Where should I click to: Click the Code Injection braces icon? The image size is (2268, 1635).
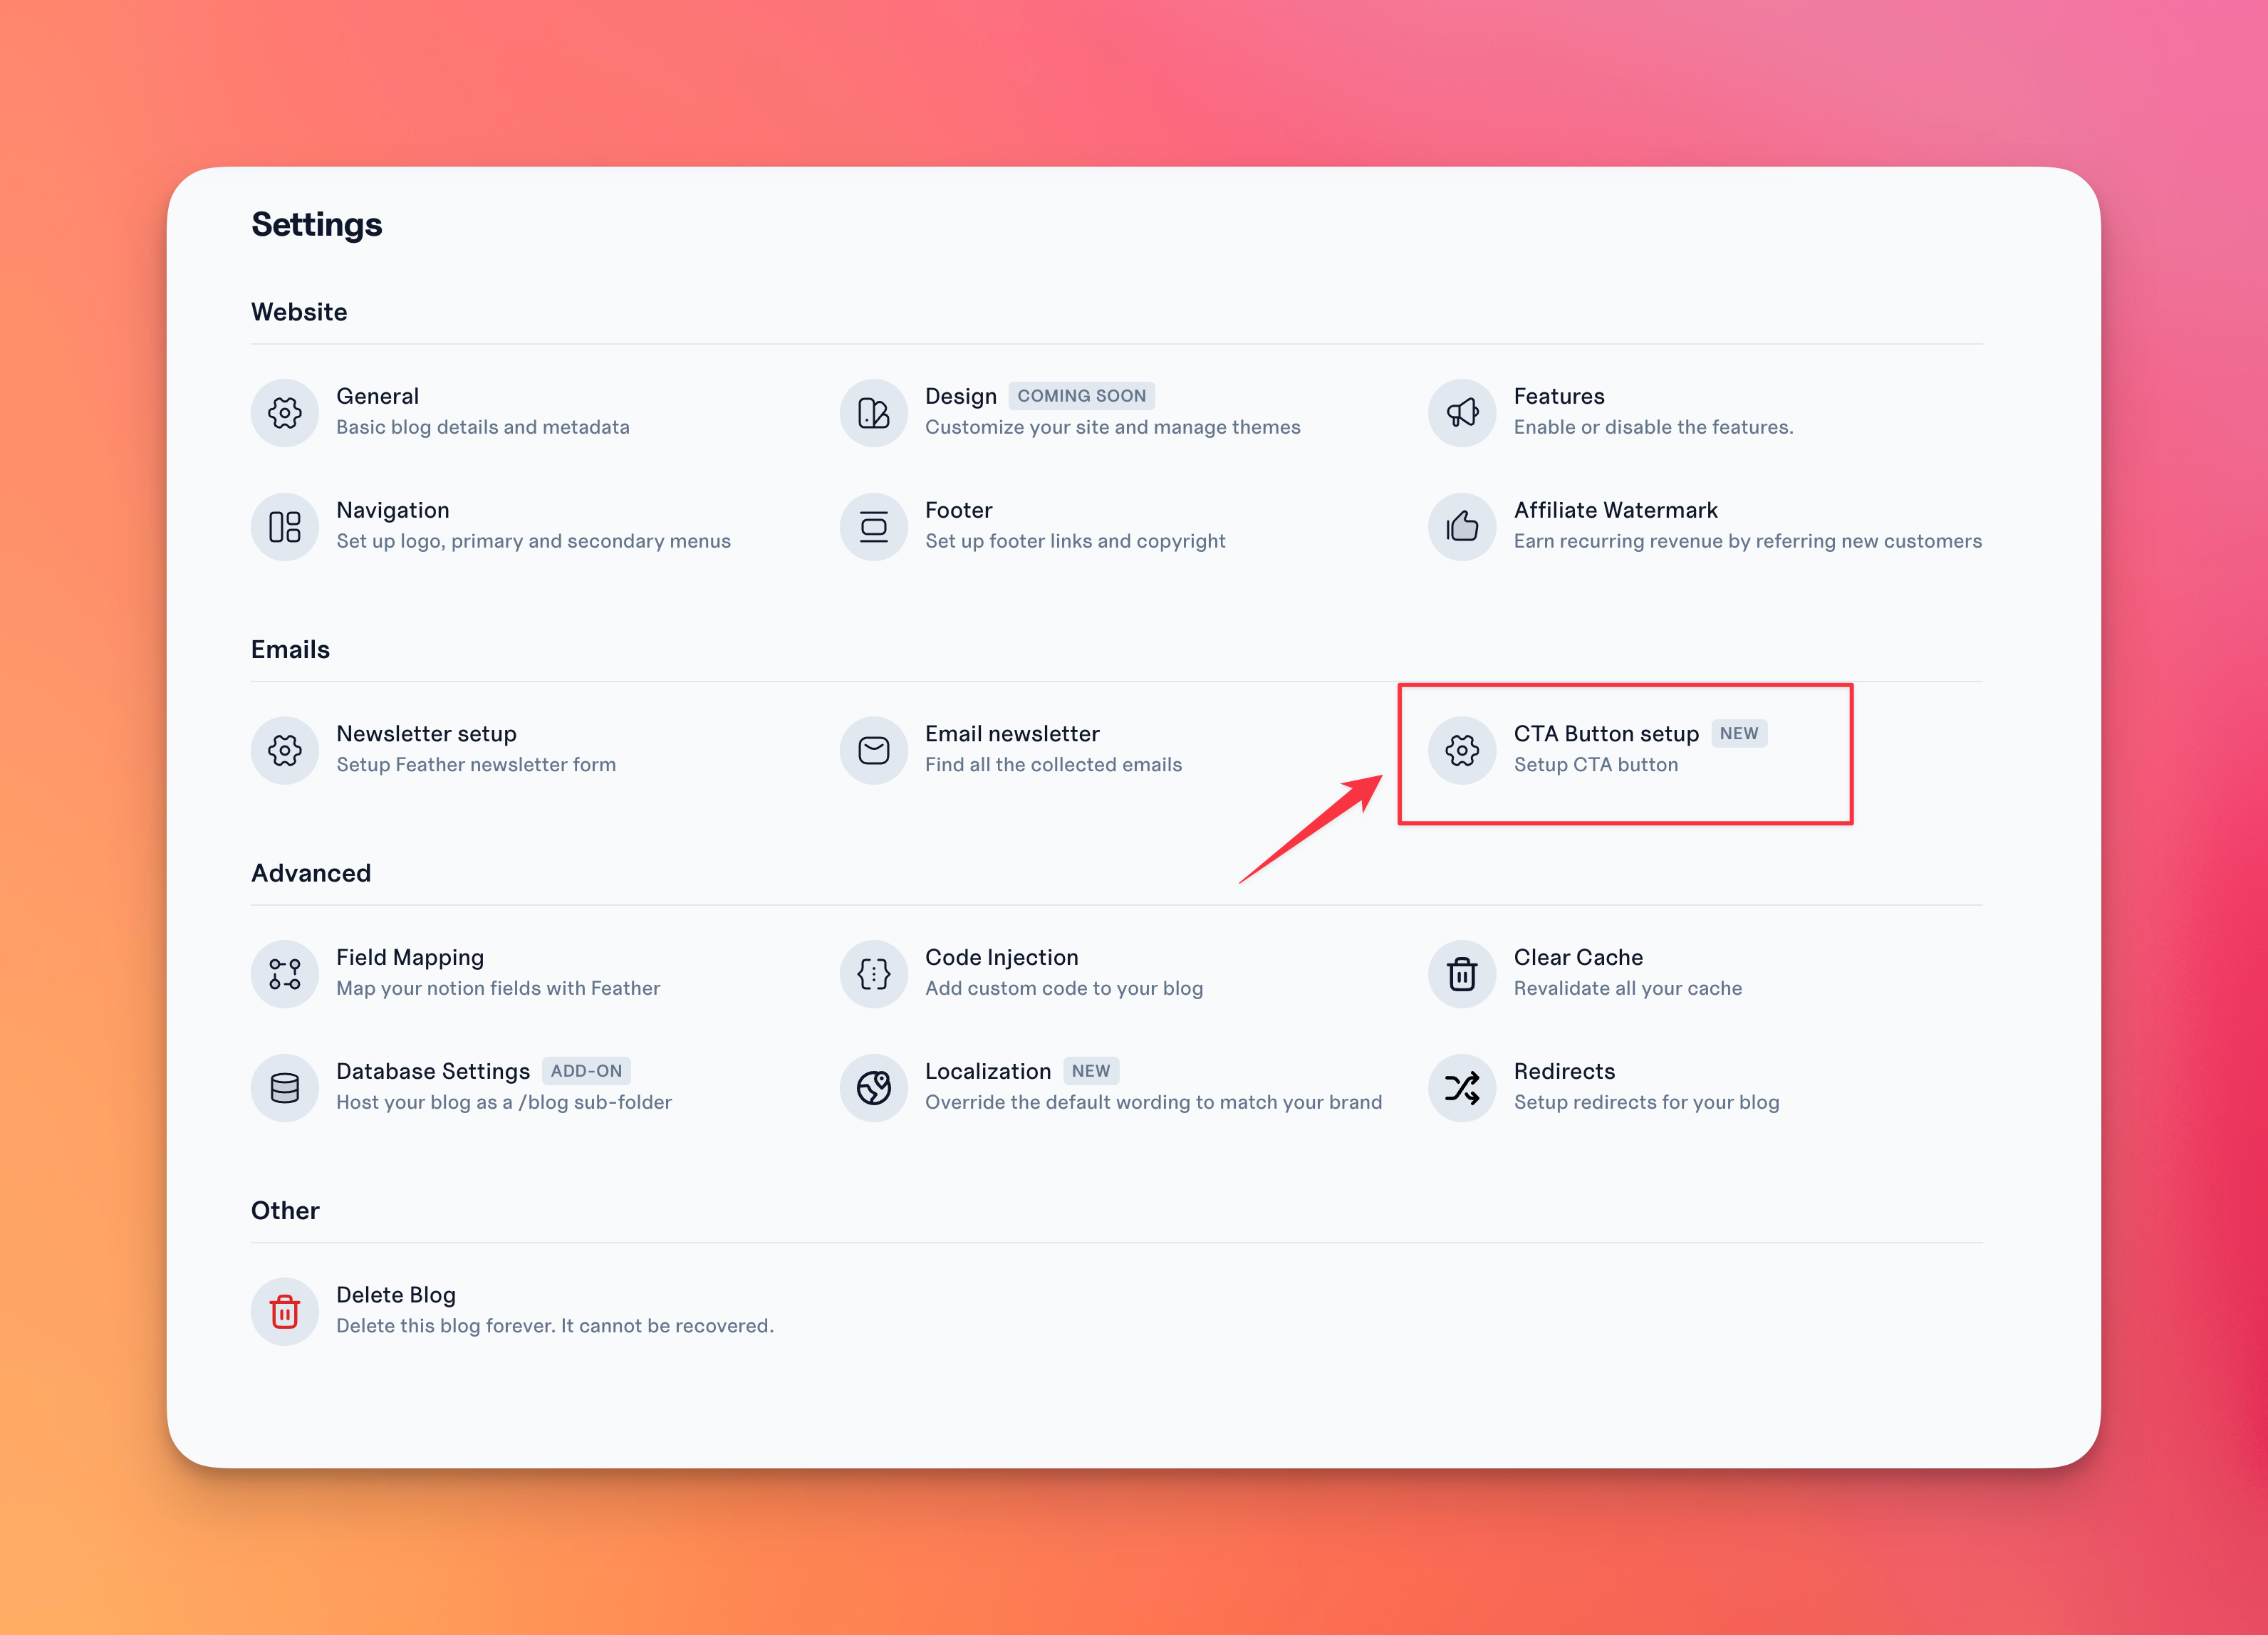click(873, 973)
